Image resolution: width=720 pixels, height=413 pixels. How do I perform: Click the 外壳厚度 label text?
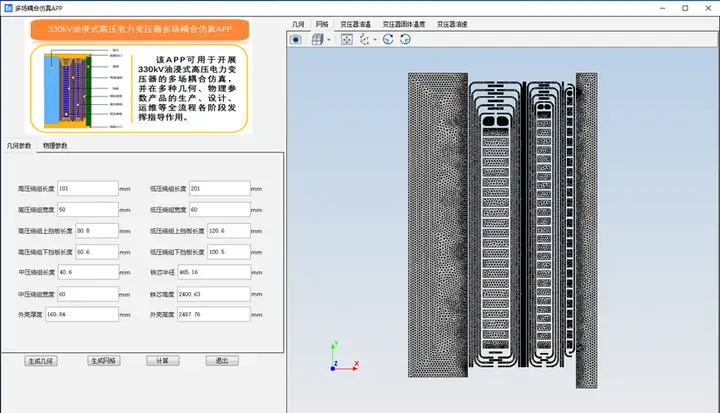(x=30, y=315)
